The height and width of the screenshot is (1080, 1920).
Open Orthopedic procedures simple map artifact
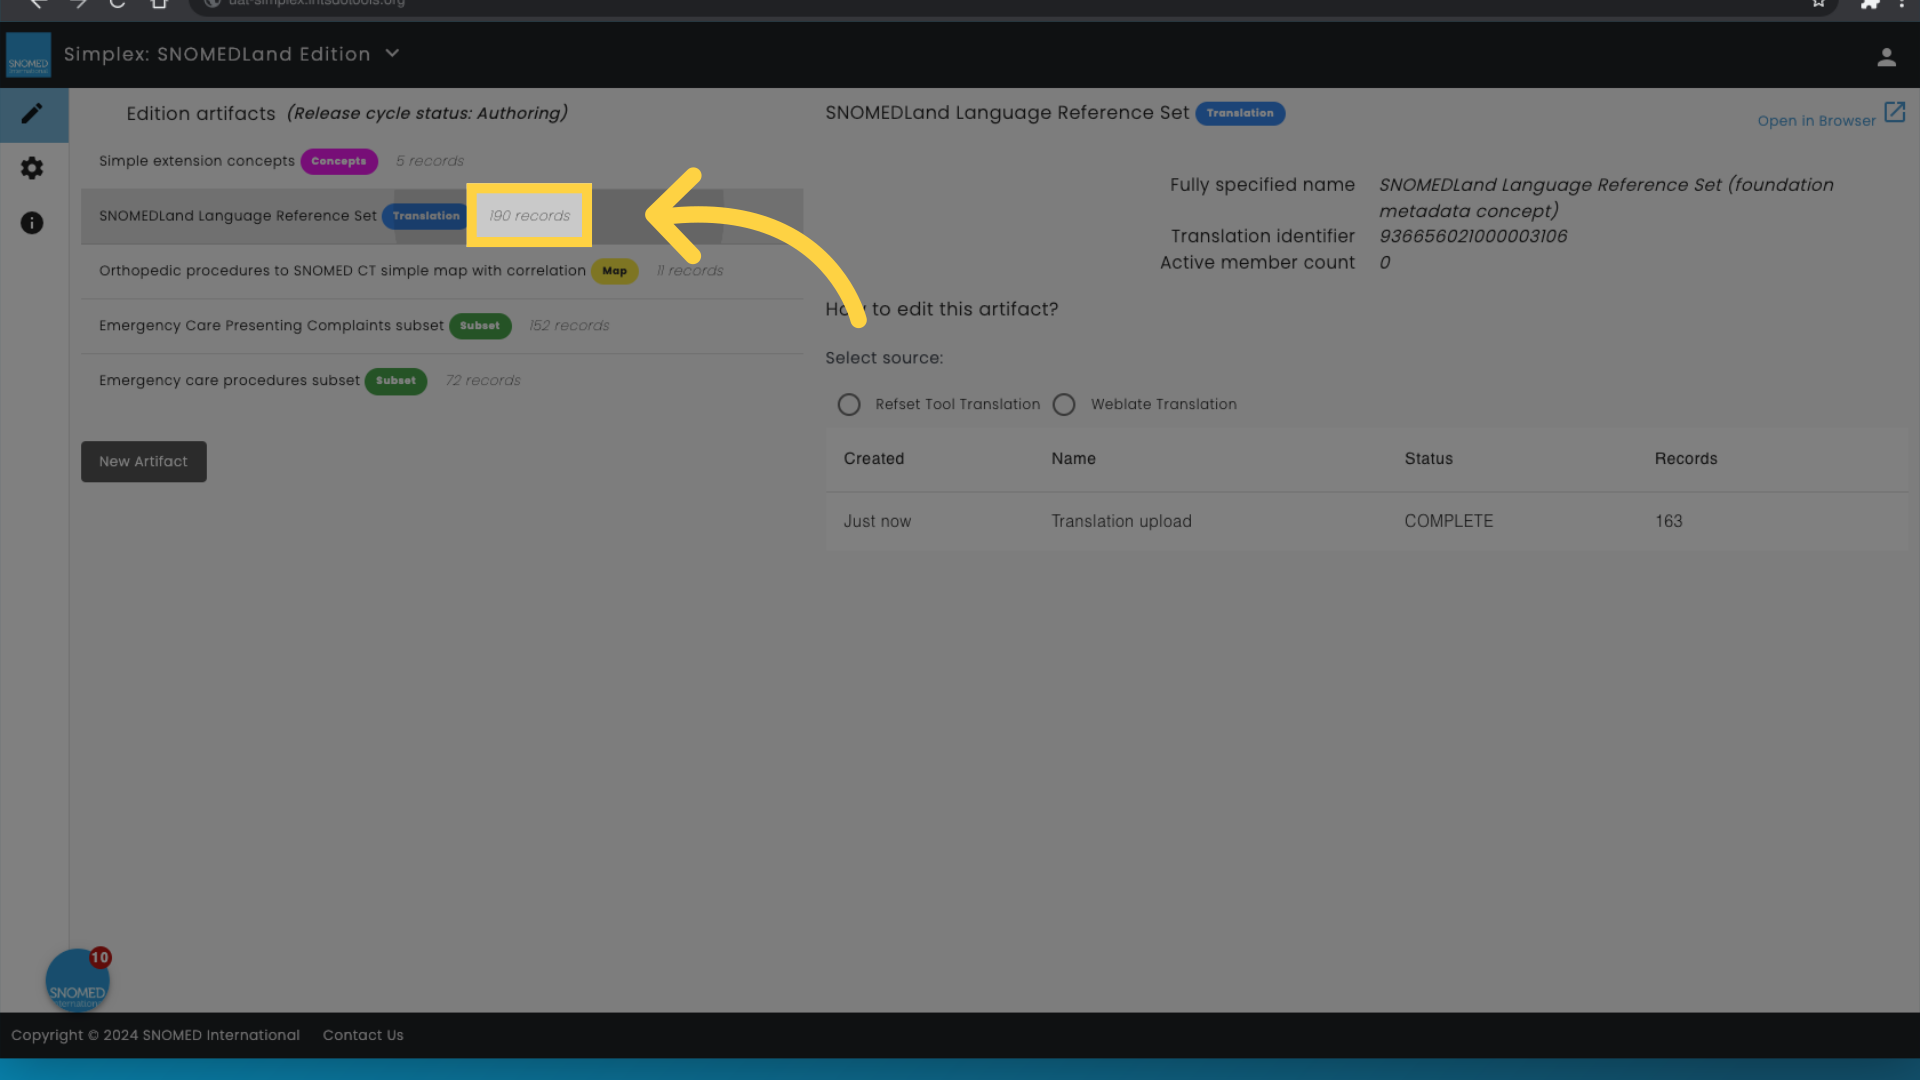click(441, 271)
